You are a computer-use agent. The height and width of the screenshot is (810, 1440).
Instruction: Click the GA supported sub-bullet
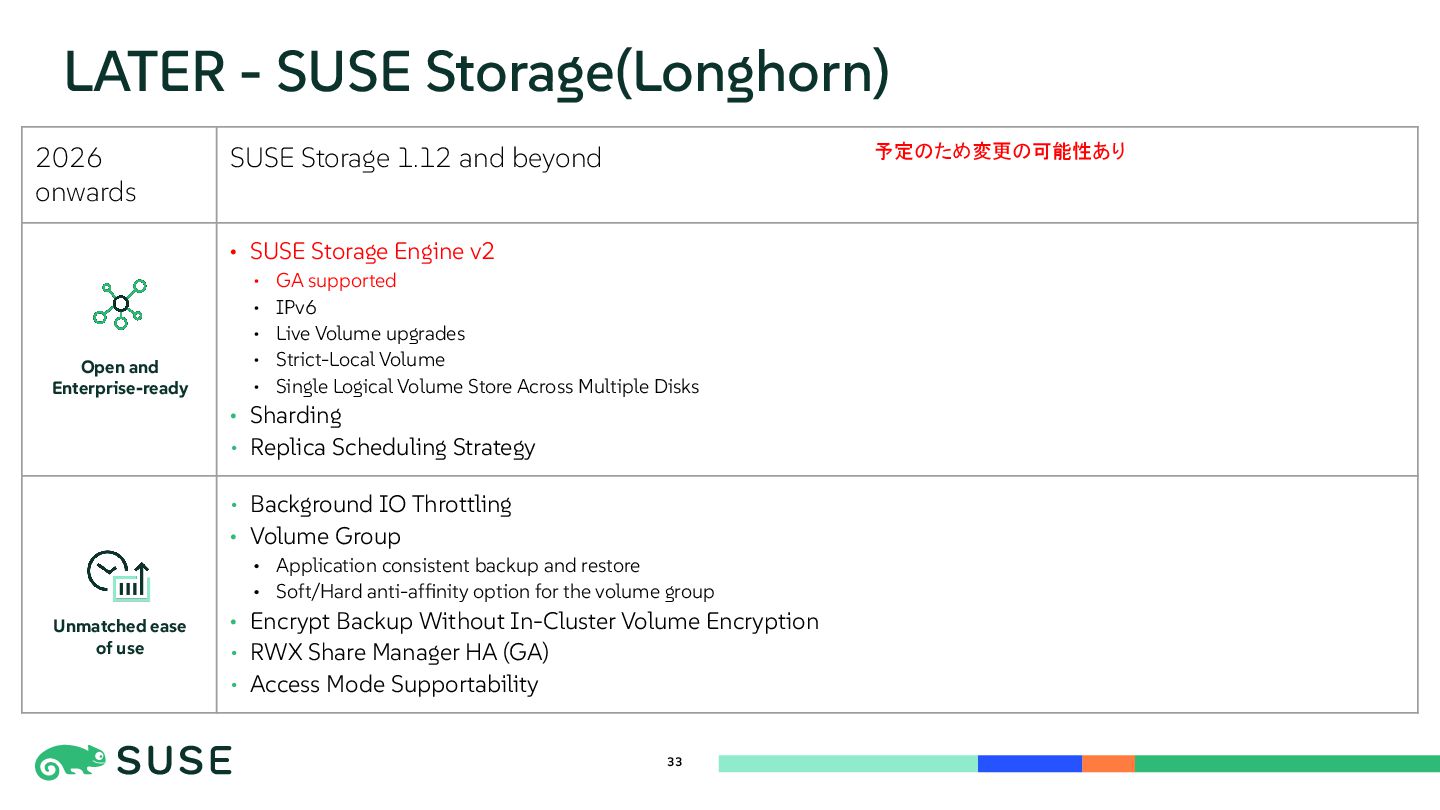click(336, 281)
